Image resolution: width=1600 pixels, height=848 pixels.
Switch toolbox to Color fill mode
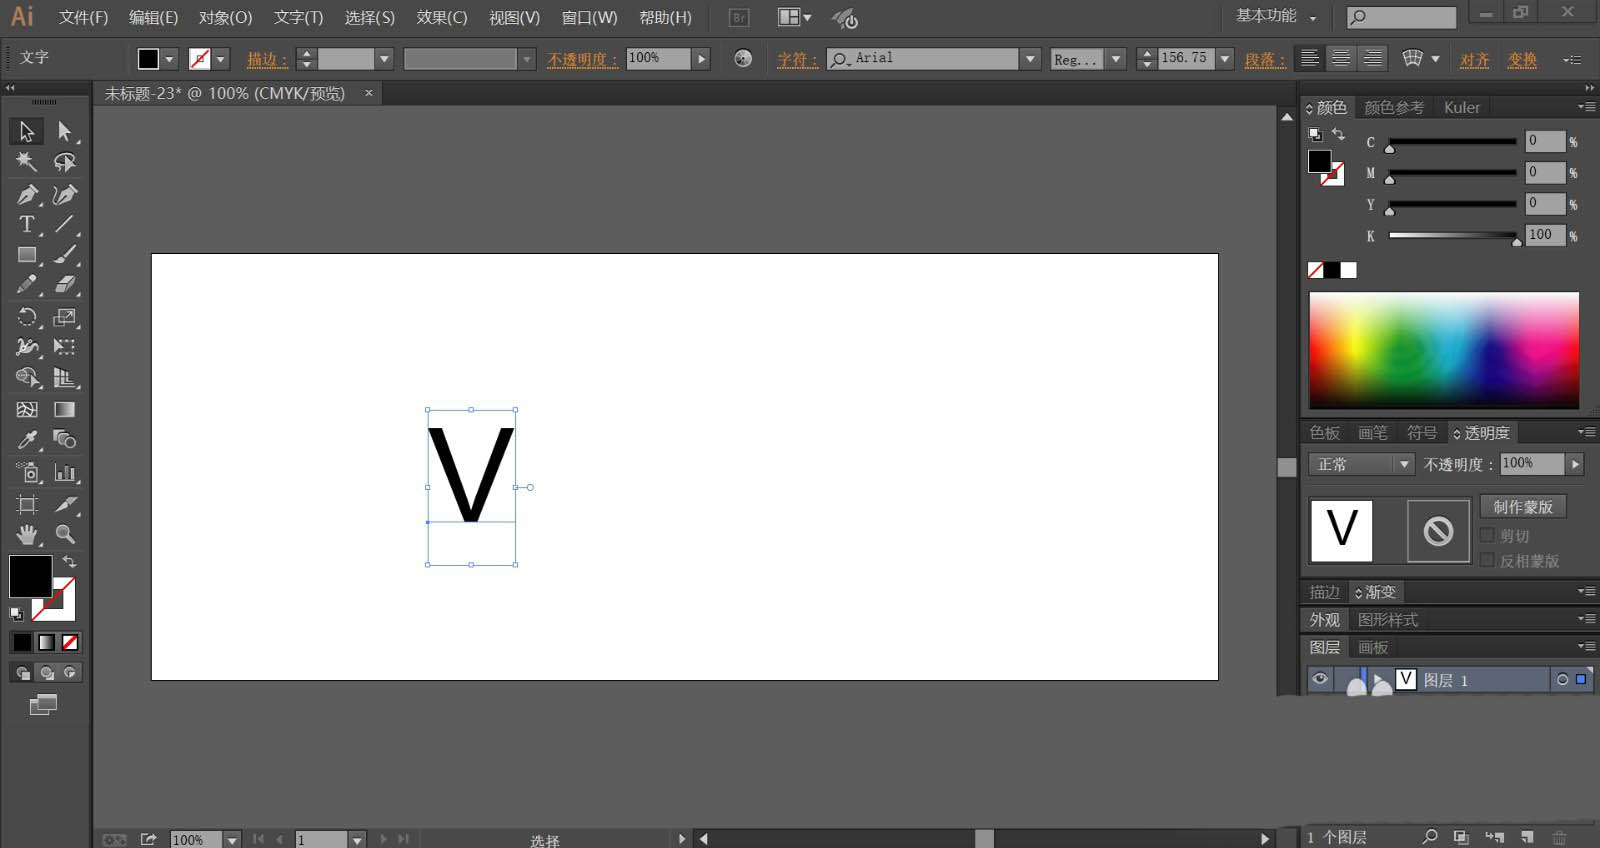coord(22,642)
